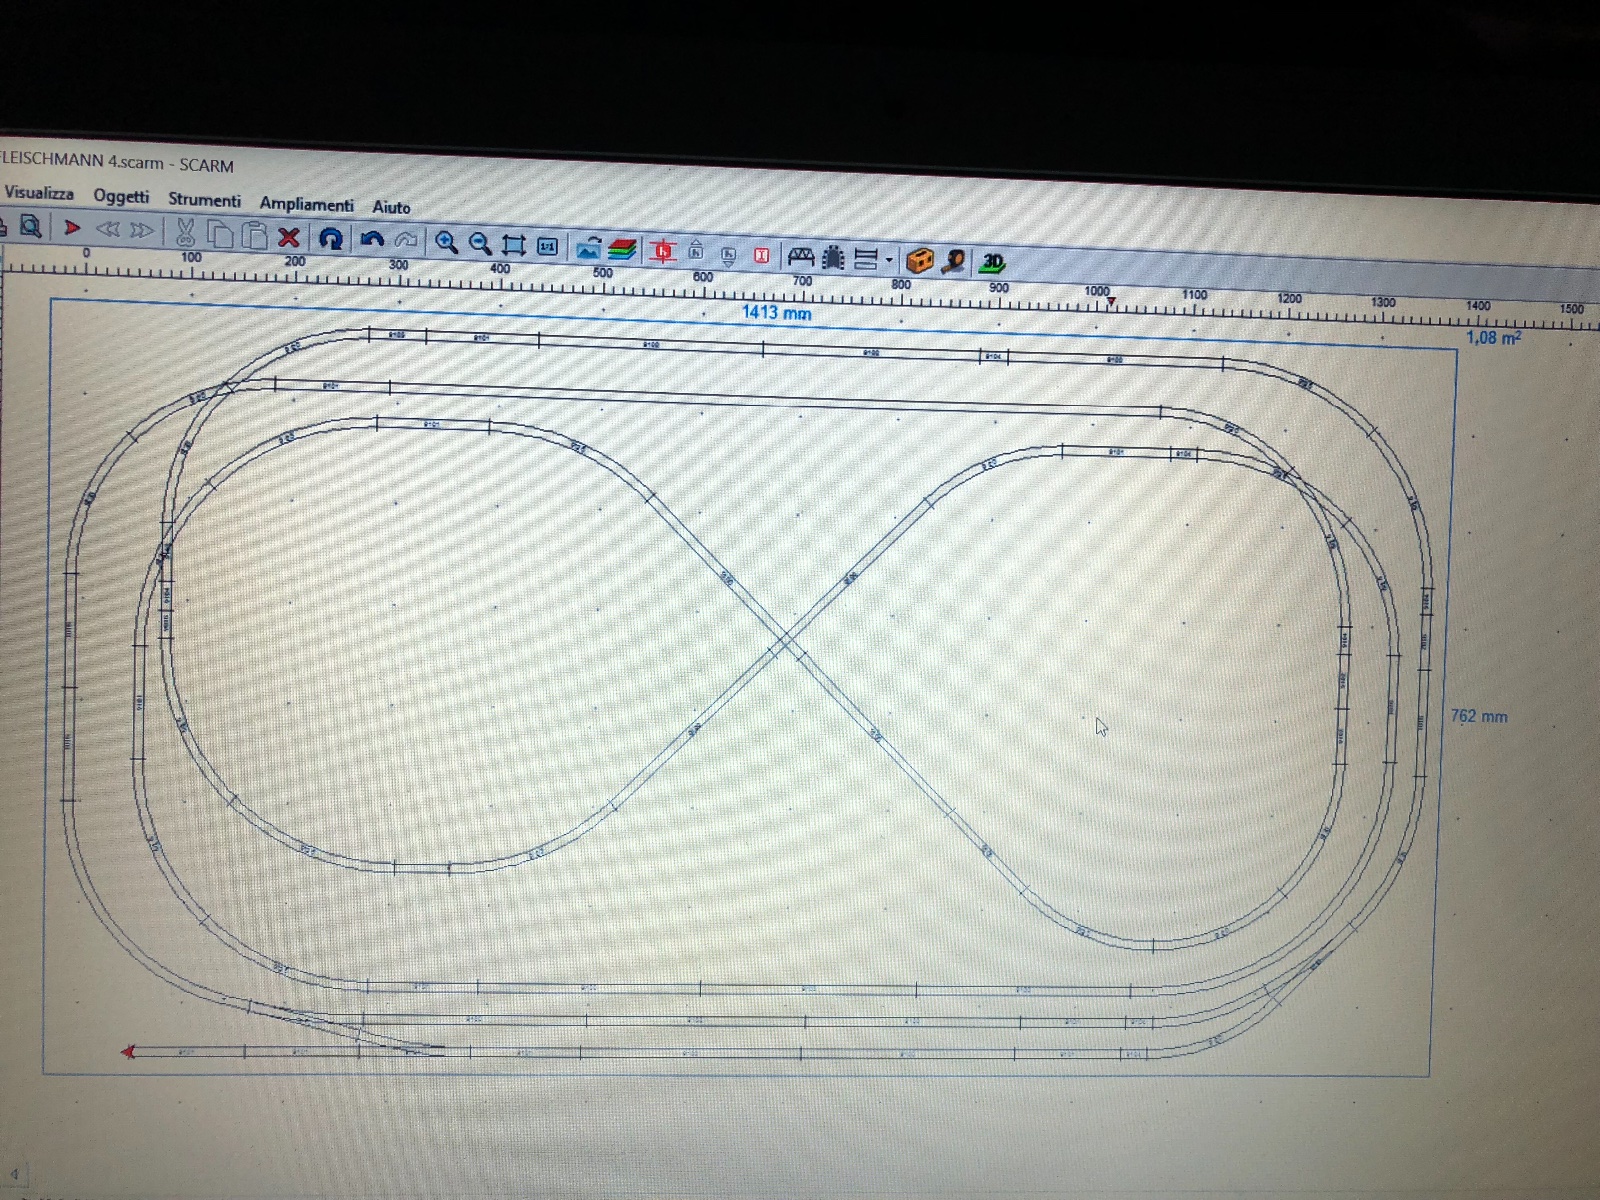Click the red arrow track endpoint
The width and height of the screenshot is (1600, 1200).
click(128, 1051)
